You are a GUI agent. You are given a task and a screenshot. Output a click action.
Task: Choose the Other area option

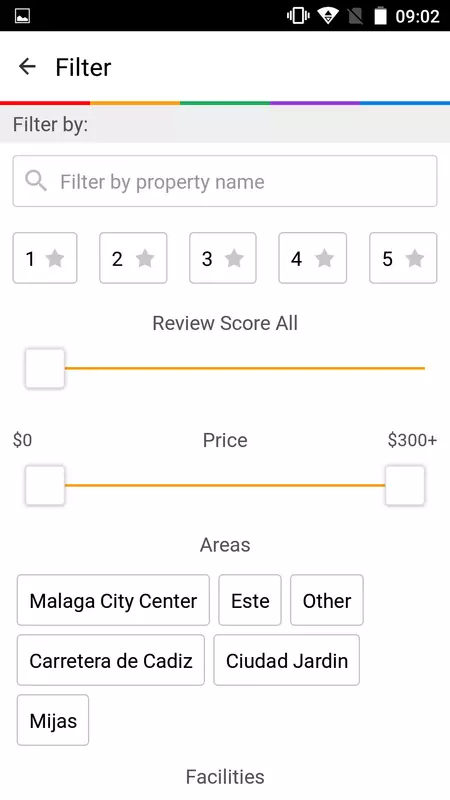pyautogui.click(x=327, y=600)
